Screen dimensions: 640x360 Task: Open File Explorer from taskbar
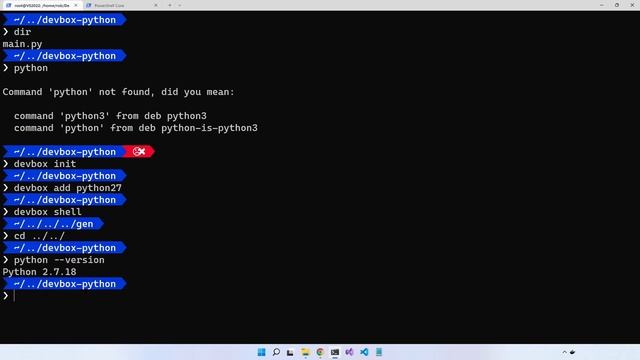click(x=305, y=352)
